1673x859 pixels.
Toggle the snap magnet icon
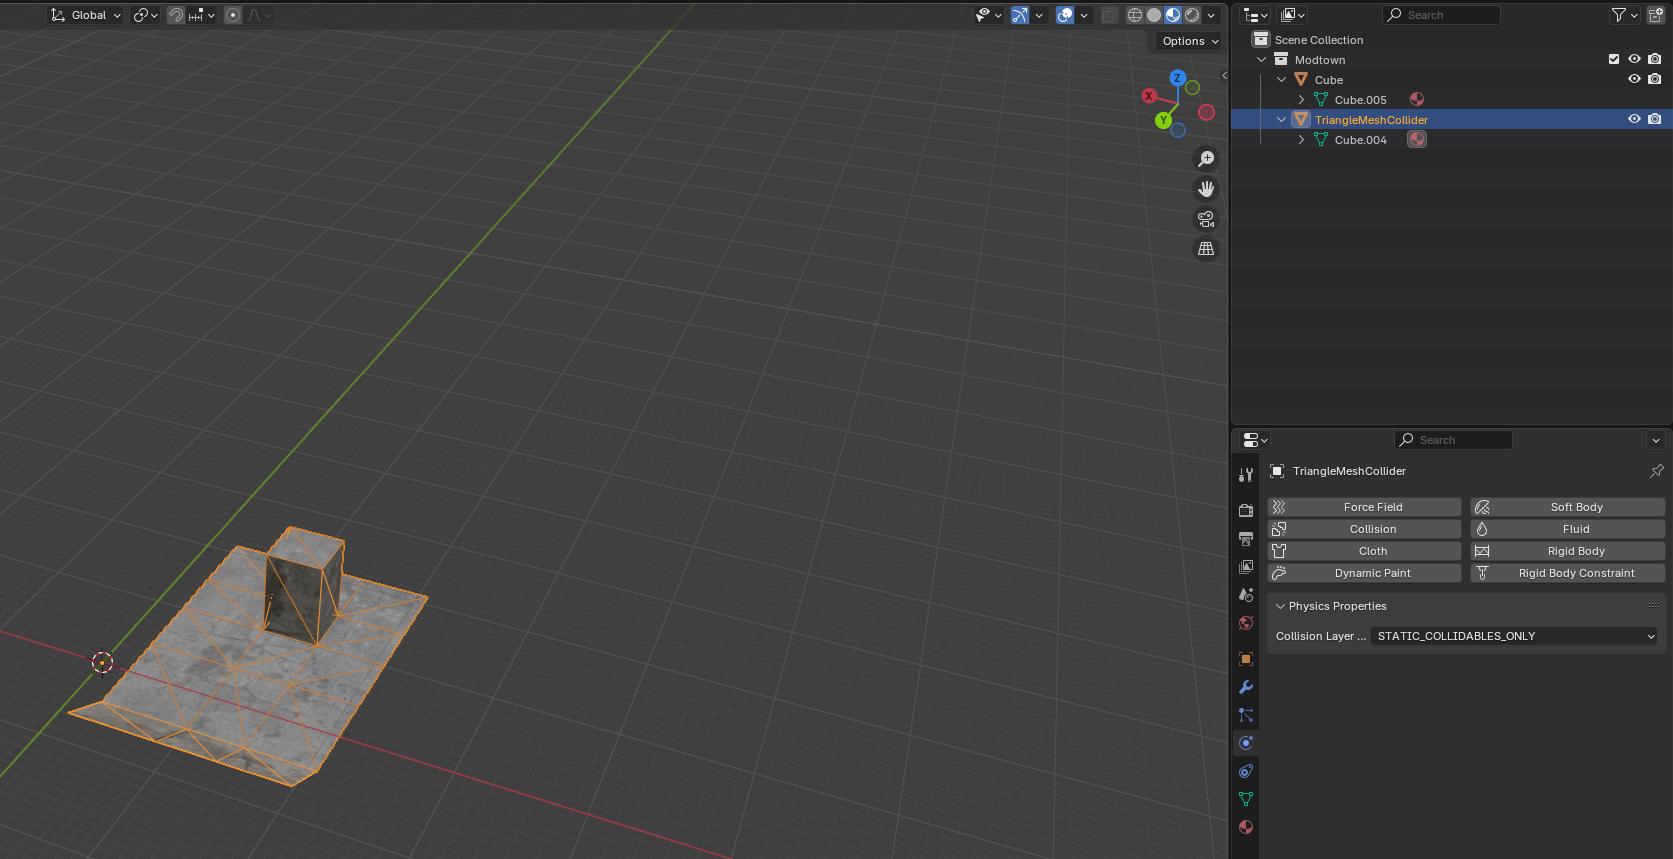coord(176,15)
